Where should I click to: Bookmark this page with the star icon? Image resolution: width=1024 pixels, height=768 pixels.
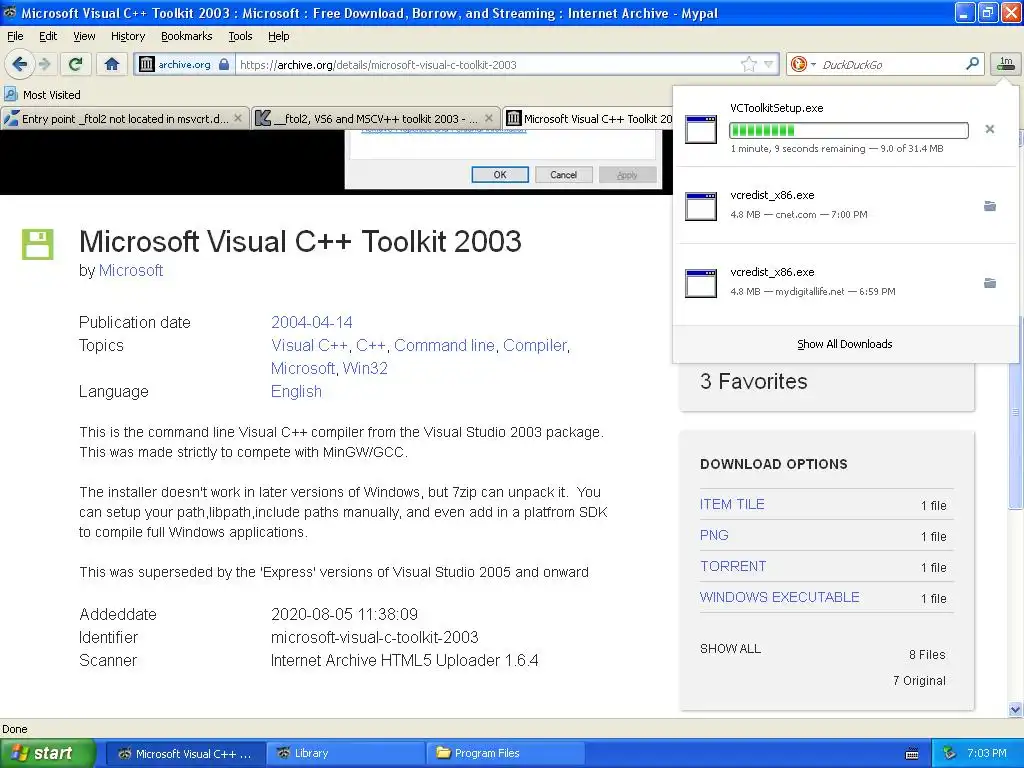(x=748, y=64)
